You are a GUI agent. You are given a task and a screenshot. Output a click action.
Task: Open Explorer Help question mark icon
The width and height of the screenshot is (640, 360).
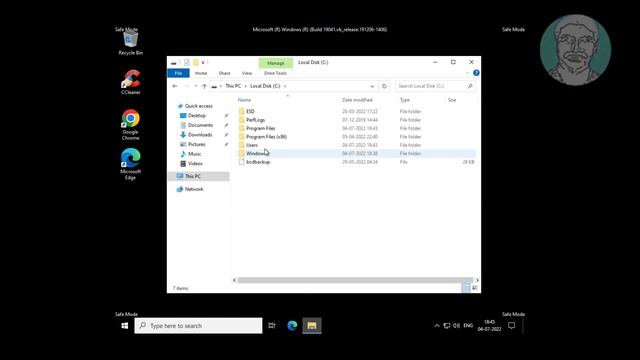pyautogui.click(x=476, y=73)
